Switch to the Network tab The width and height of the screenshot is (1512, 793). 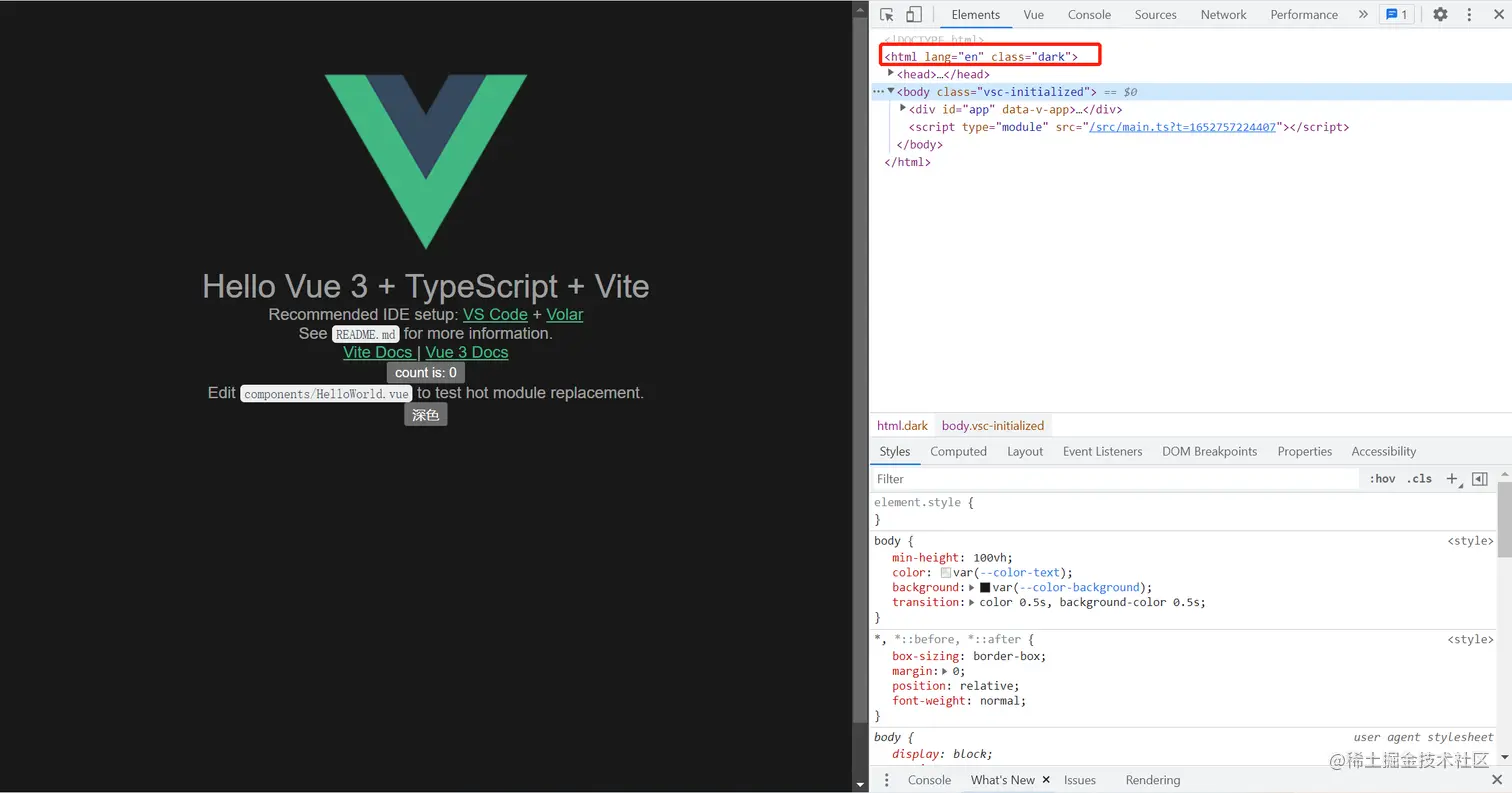(x=1223, y=15)
